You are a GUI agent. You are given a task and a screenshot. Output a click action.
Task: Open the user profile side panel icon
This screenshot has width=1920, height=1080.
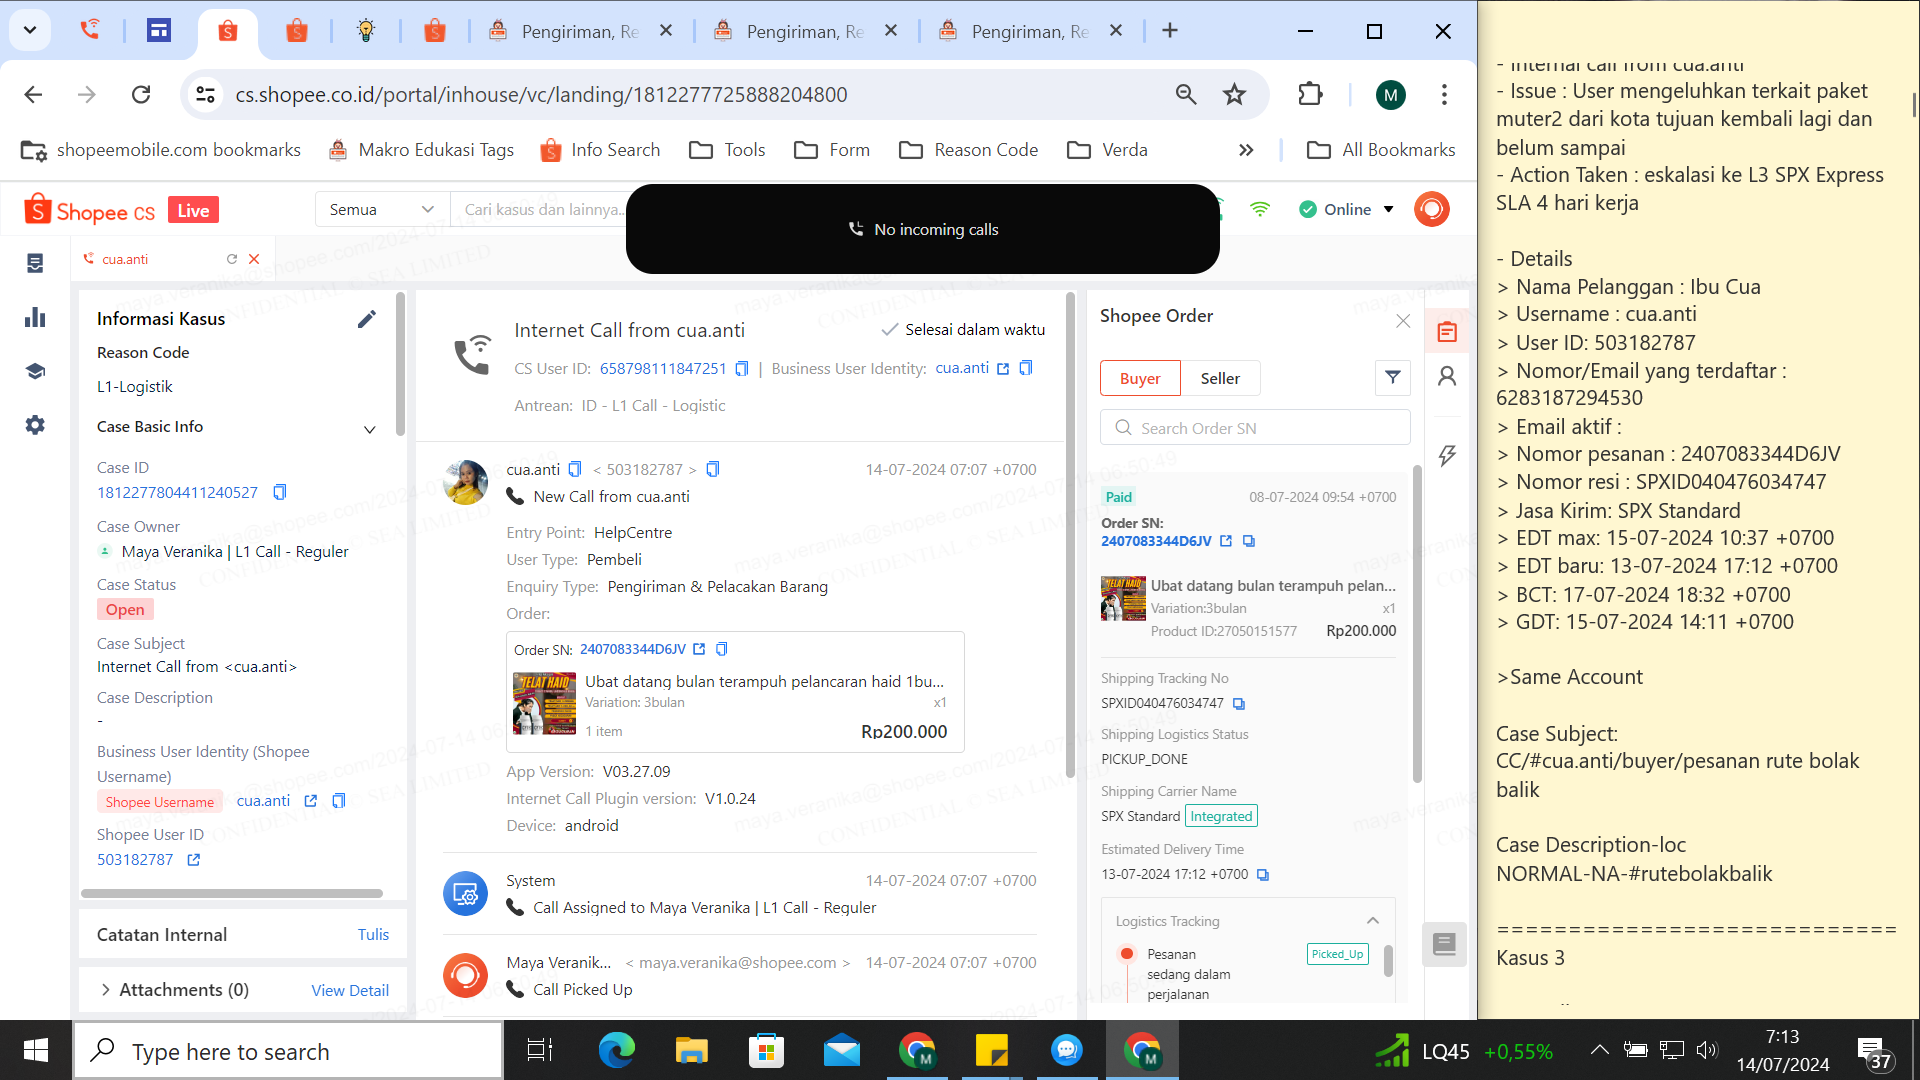pos(1447,377)
